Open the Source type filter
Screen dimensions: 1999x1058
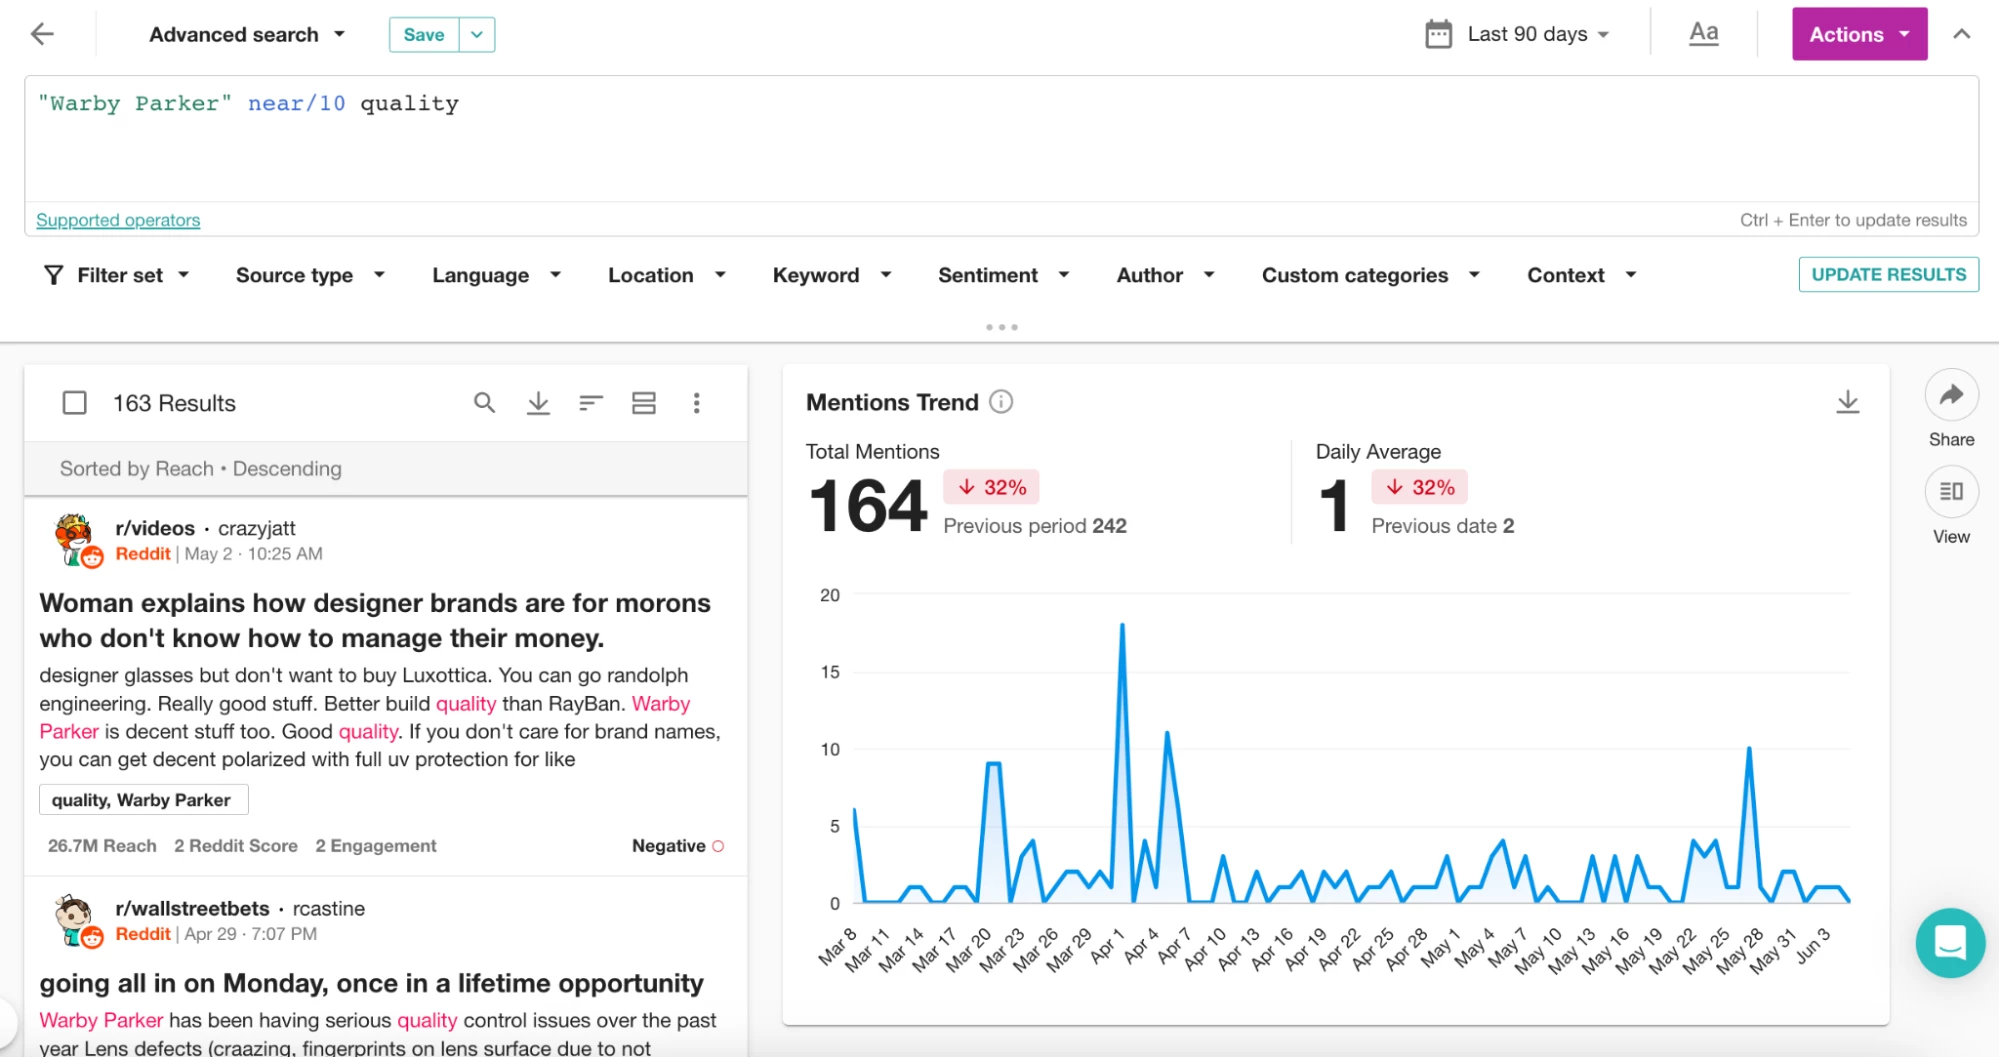click(x=310, y=275)
